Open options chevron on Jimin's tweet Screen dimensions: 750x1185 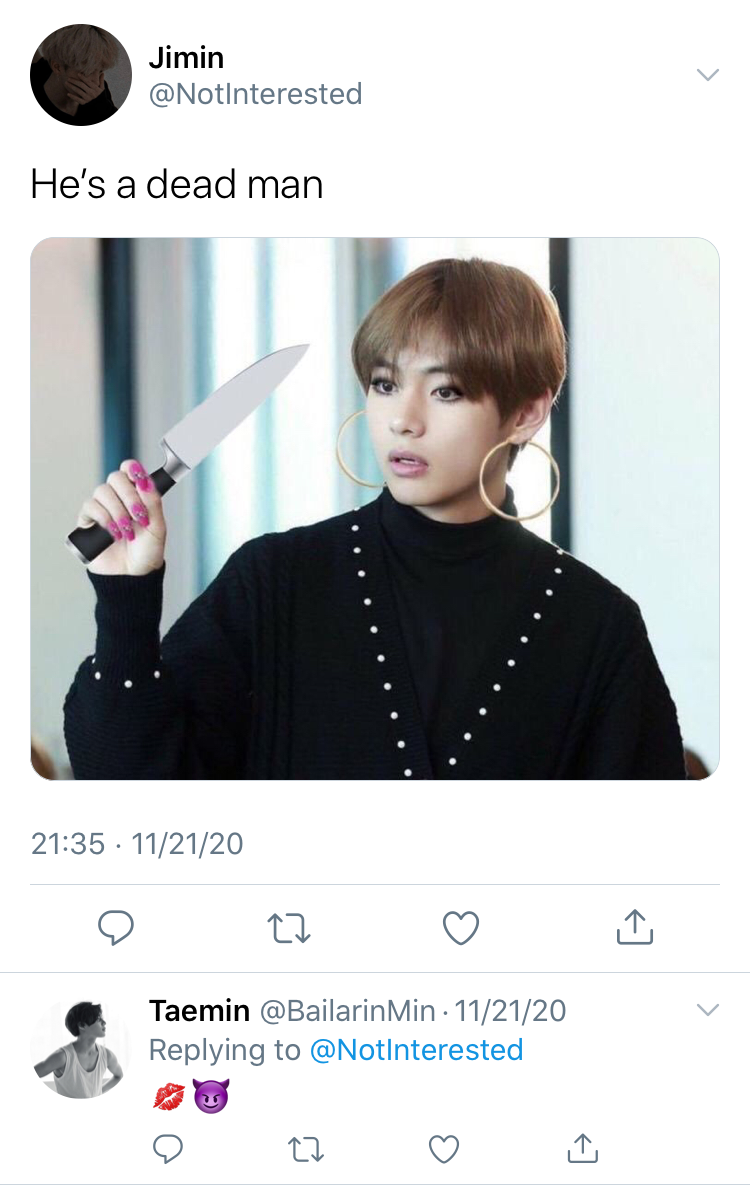point(708,74)
